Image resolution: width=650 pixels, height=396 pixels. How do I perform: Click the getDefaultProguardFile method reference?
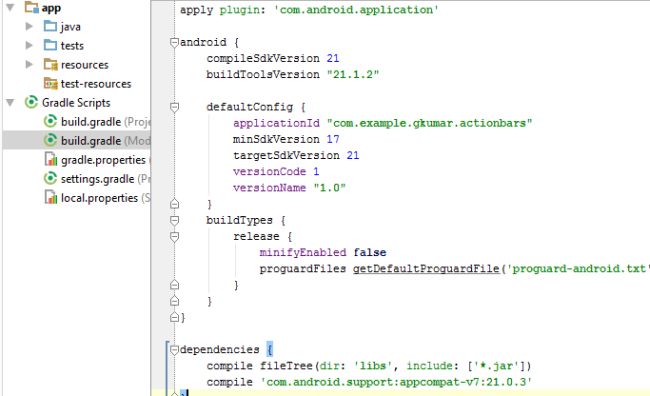pyautogui.click(x=426, y=269)
